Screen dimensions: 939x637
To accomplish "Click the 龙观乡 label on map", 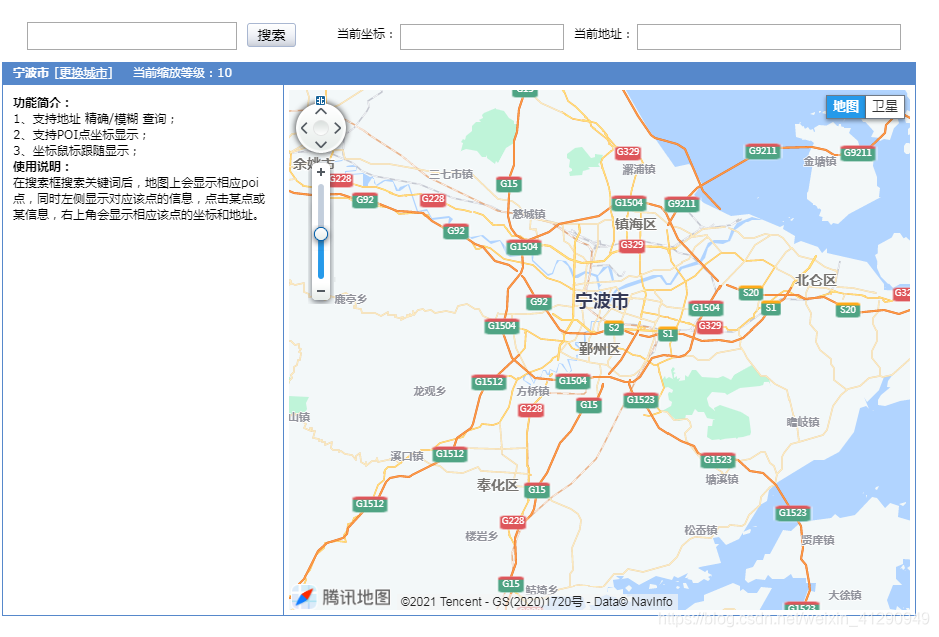I will pyautogui.click(x=429, y=391).
